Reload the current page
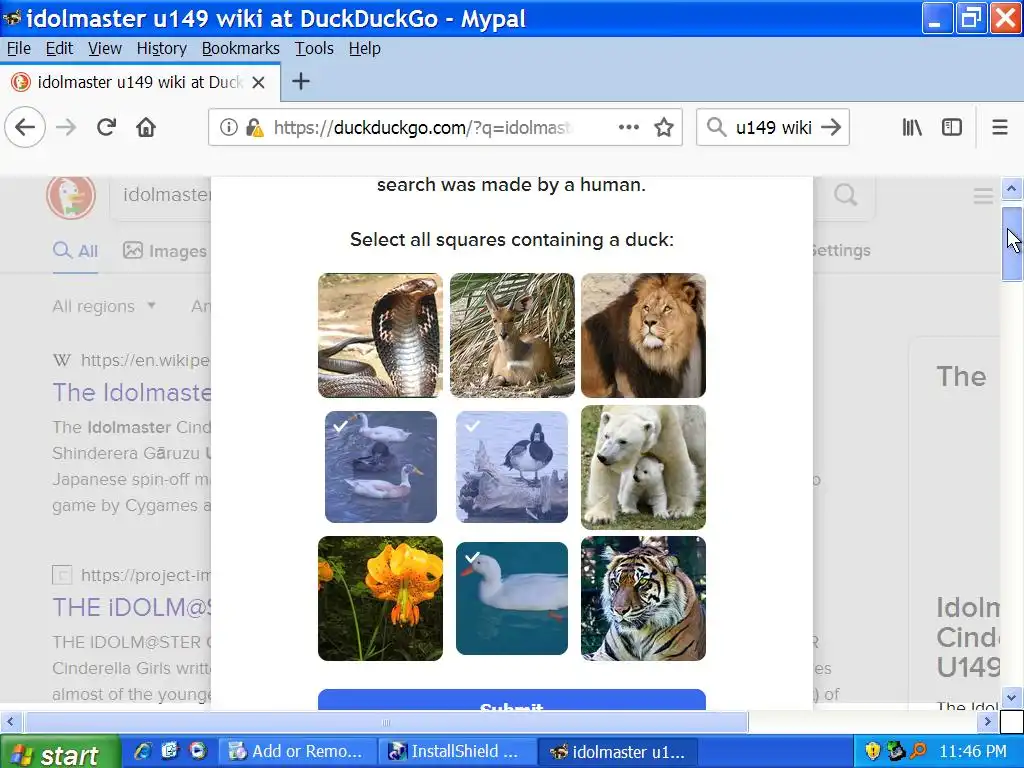This screenshot has height=768, width=1024. click(x=106, y=127)
